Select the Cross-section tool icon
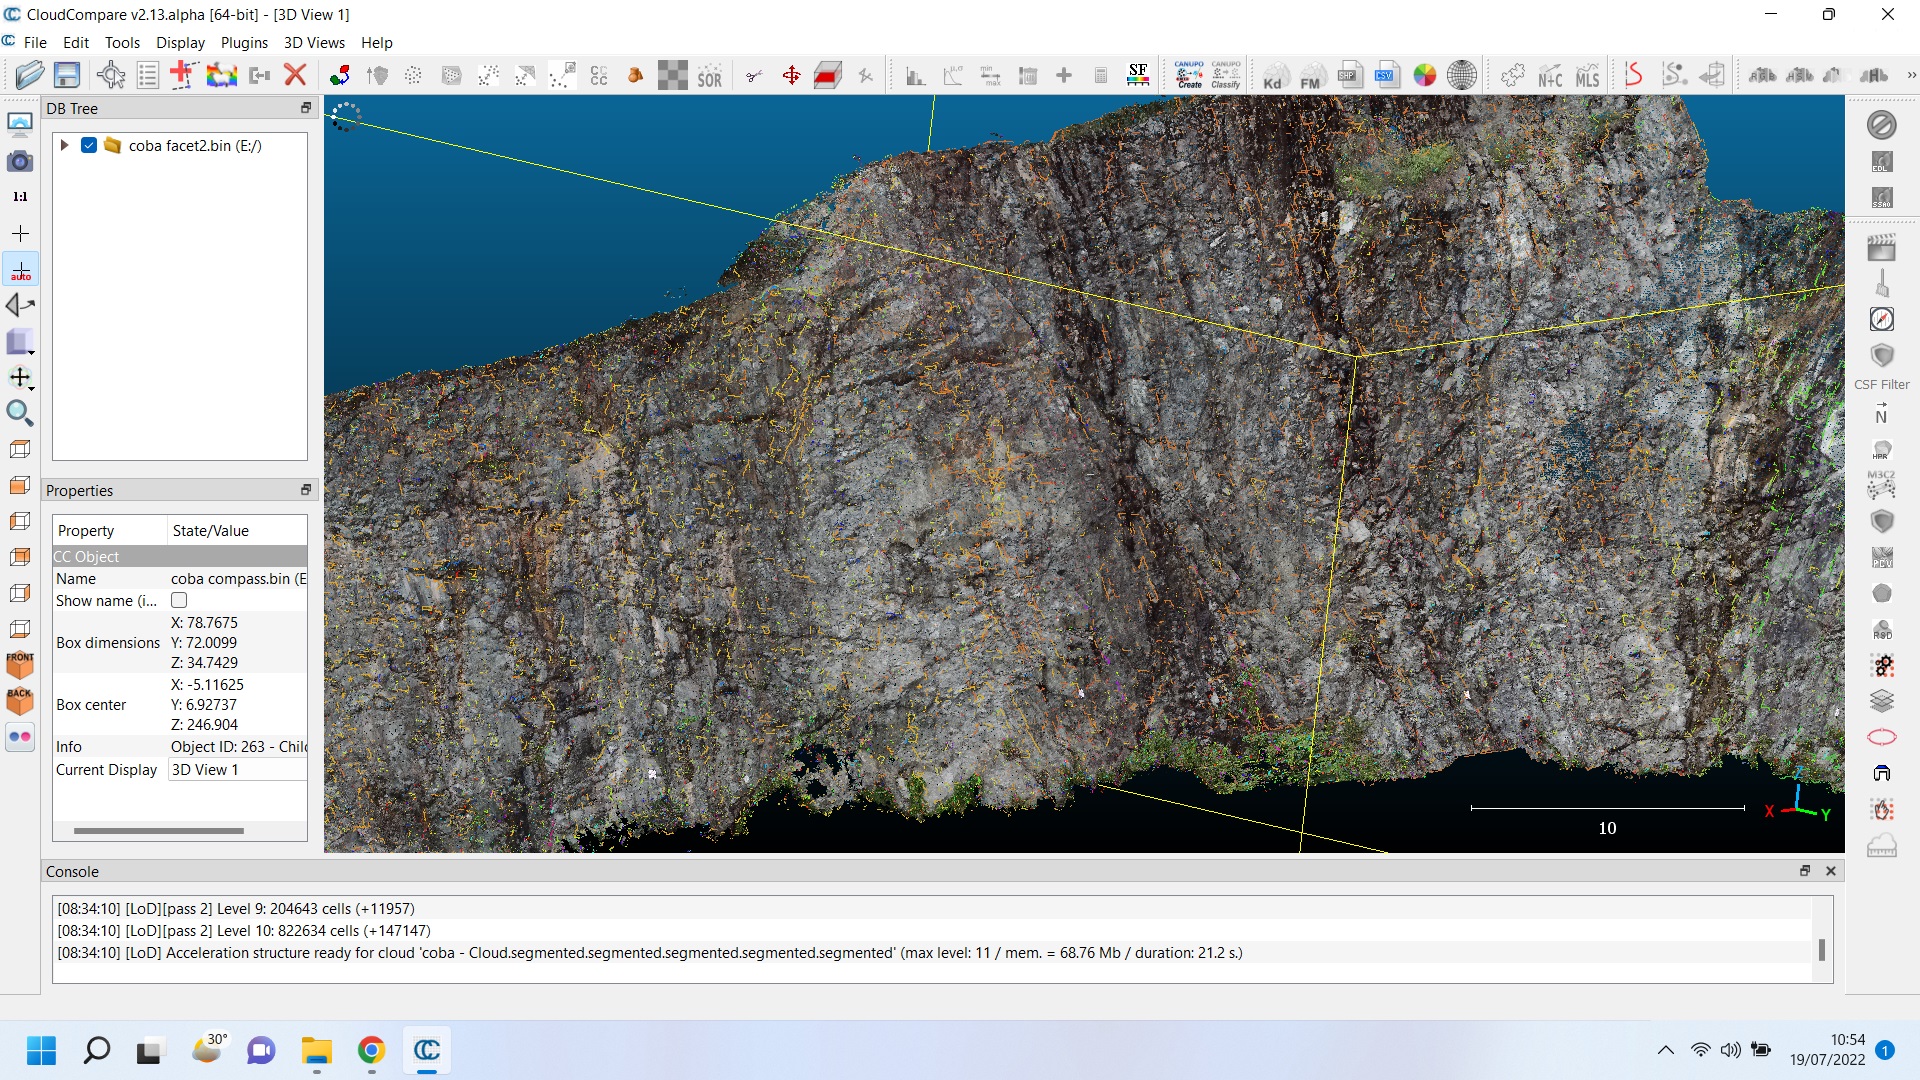This screenshot has height=1080, width=1920. pyautogui.click(x=827, y=75)
